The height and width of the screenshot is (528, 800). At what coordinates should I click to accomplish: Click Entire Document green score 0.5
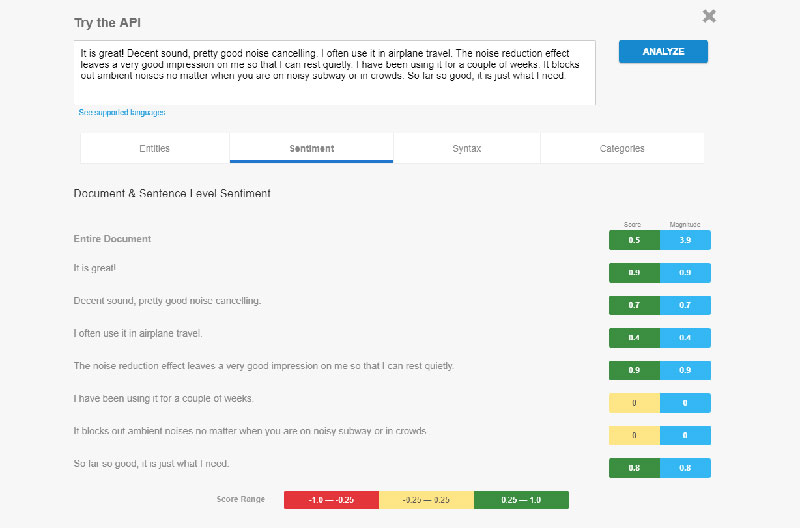coord(634,240)
